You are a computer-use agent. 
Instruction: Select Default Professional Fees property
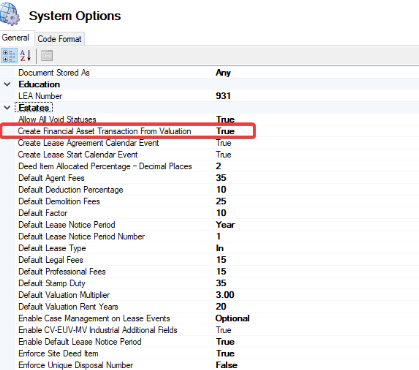[x=62, y=272]
